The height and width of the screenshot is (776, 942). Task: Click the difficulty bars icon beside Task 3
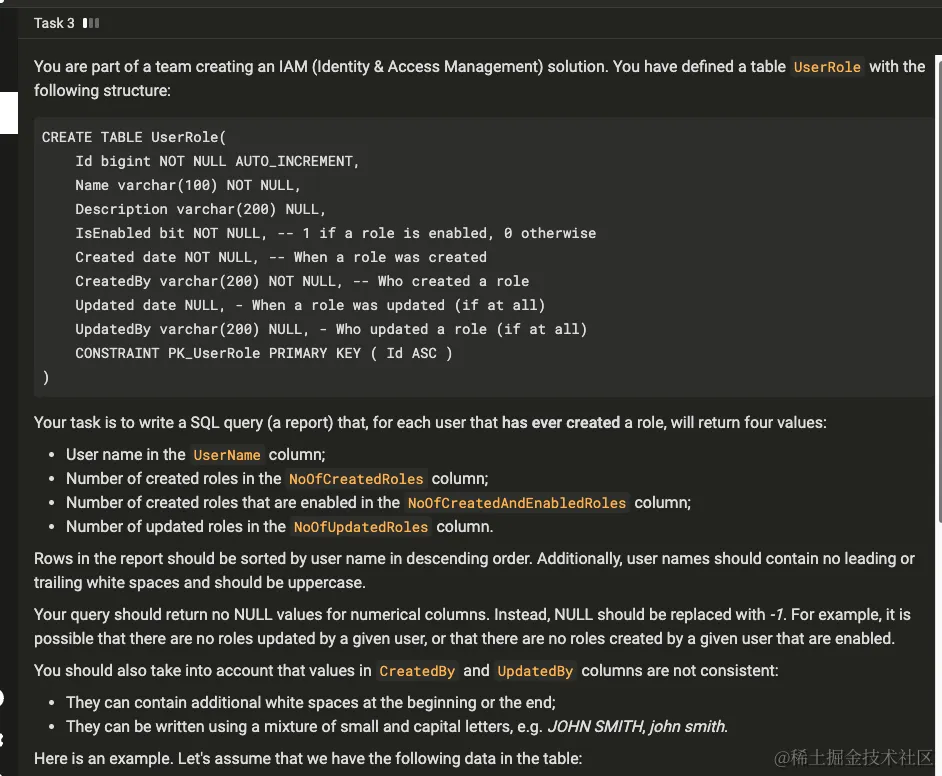point(91,23)
